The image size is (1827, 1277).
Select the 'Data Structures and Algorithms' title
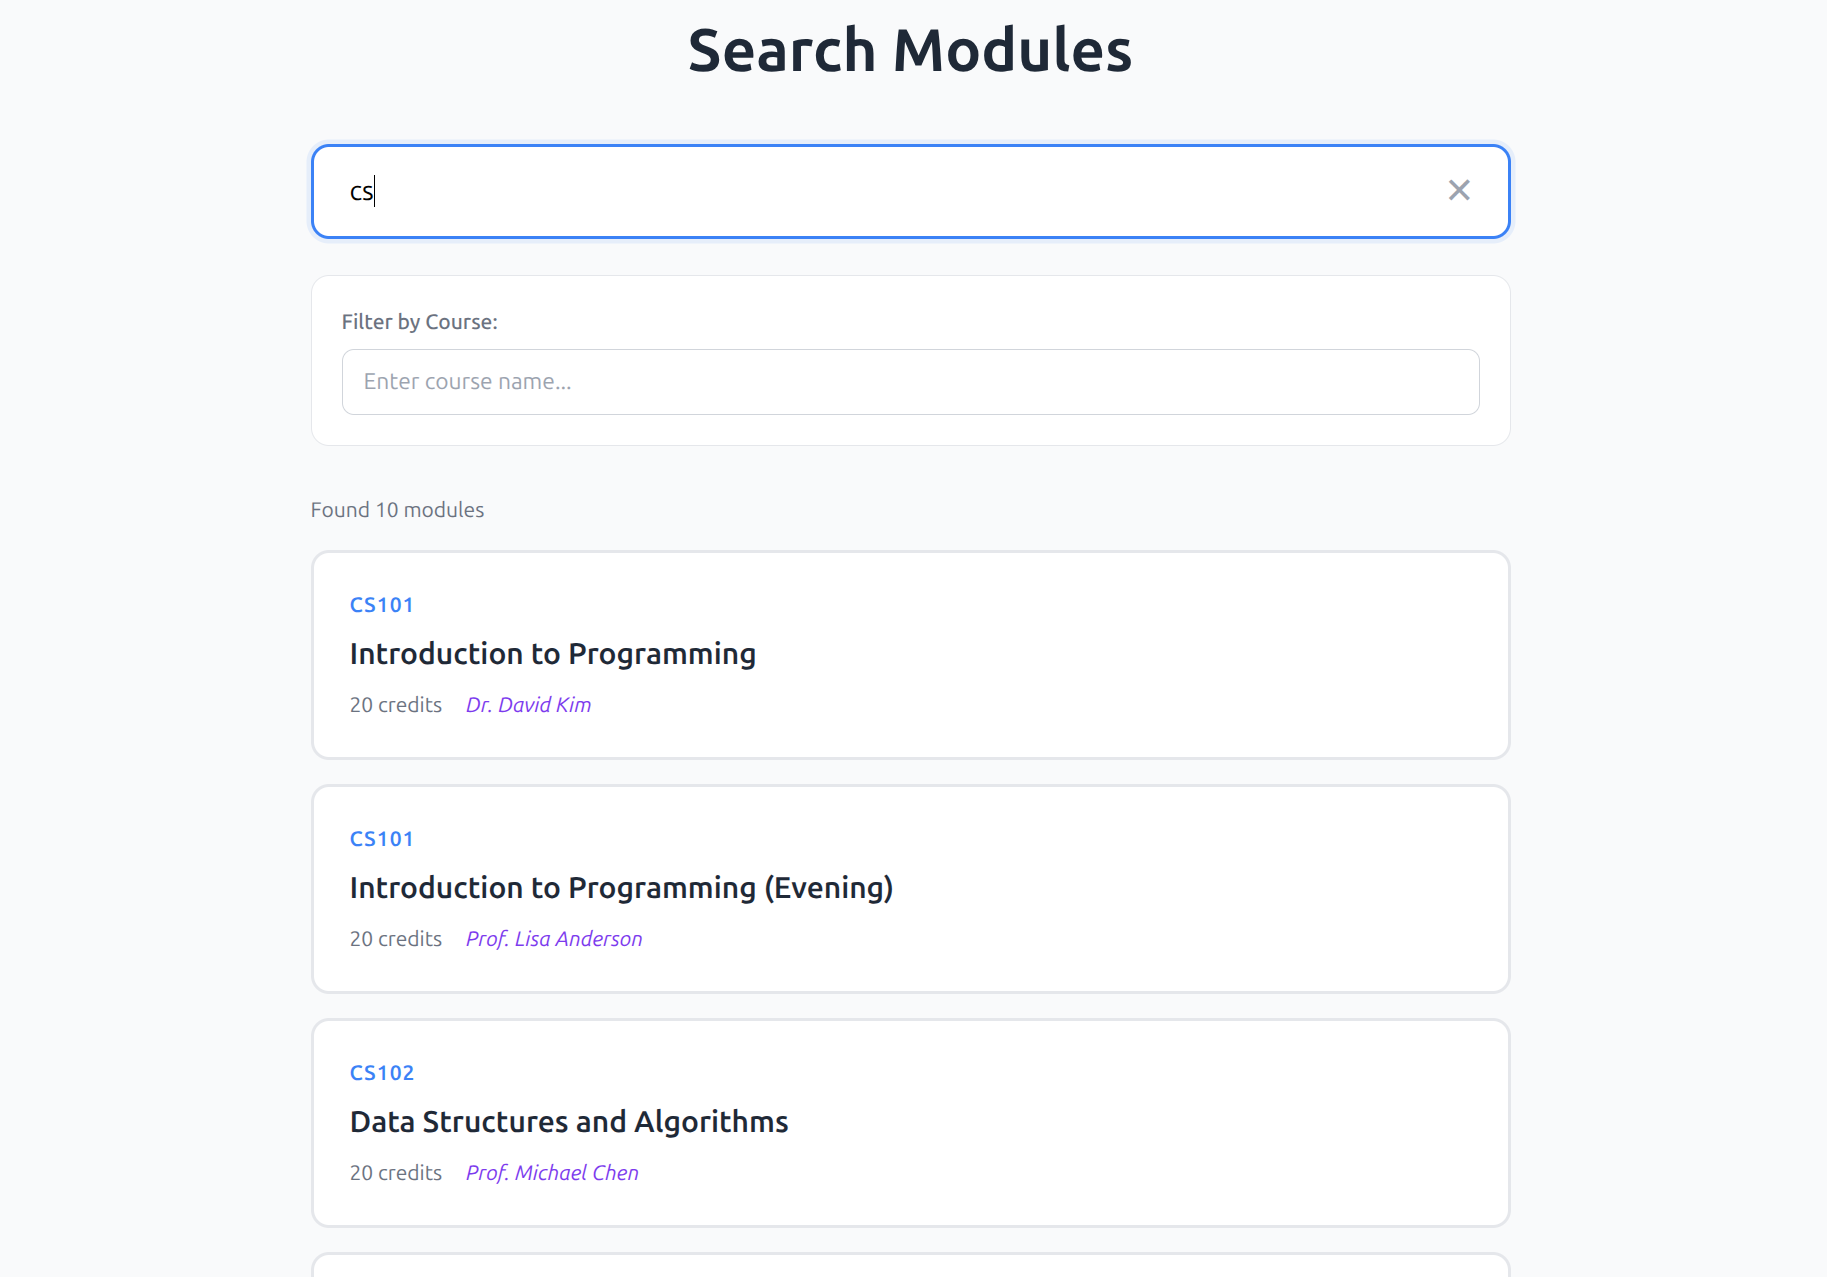(x=569, y=1122)
